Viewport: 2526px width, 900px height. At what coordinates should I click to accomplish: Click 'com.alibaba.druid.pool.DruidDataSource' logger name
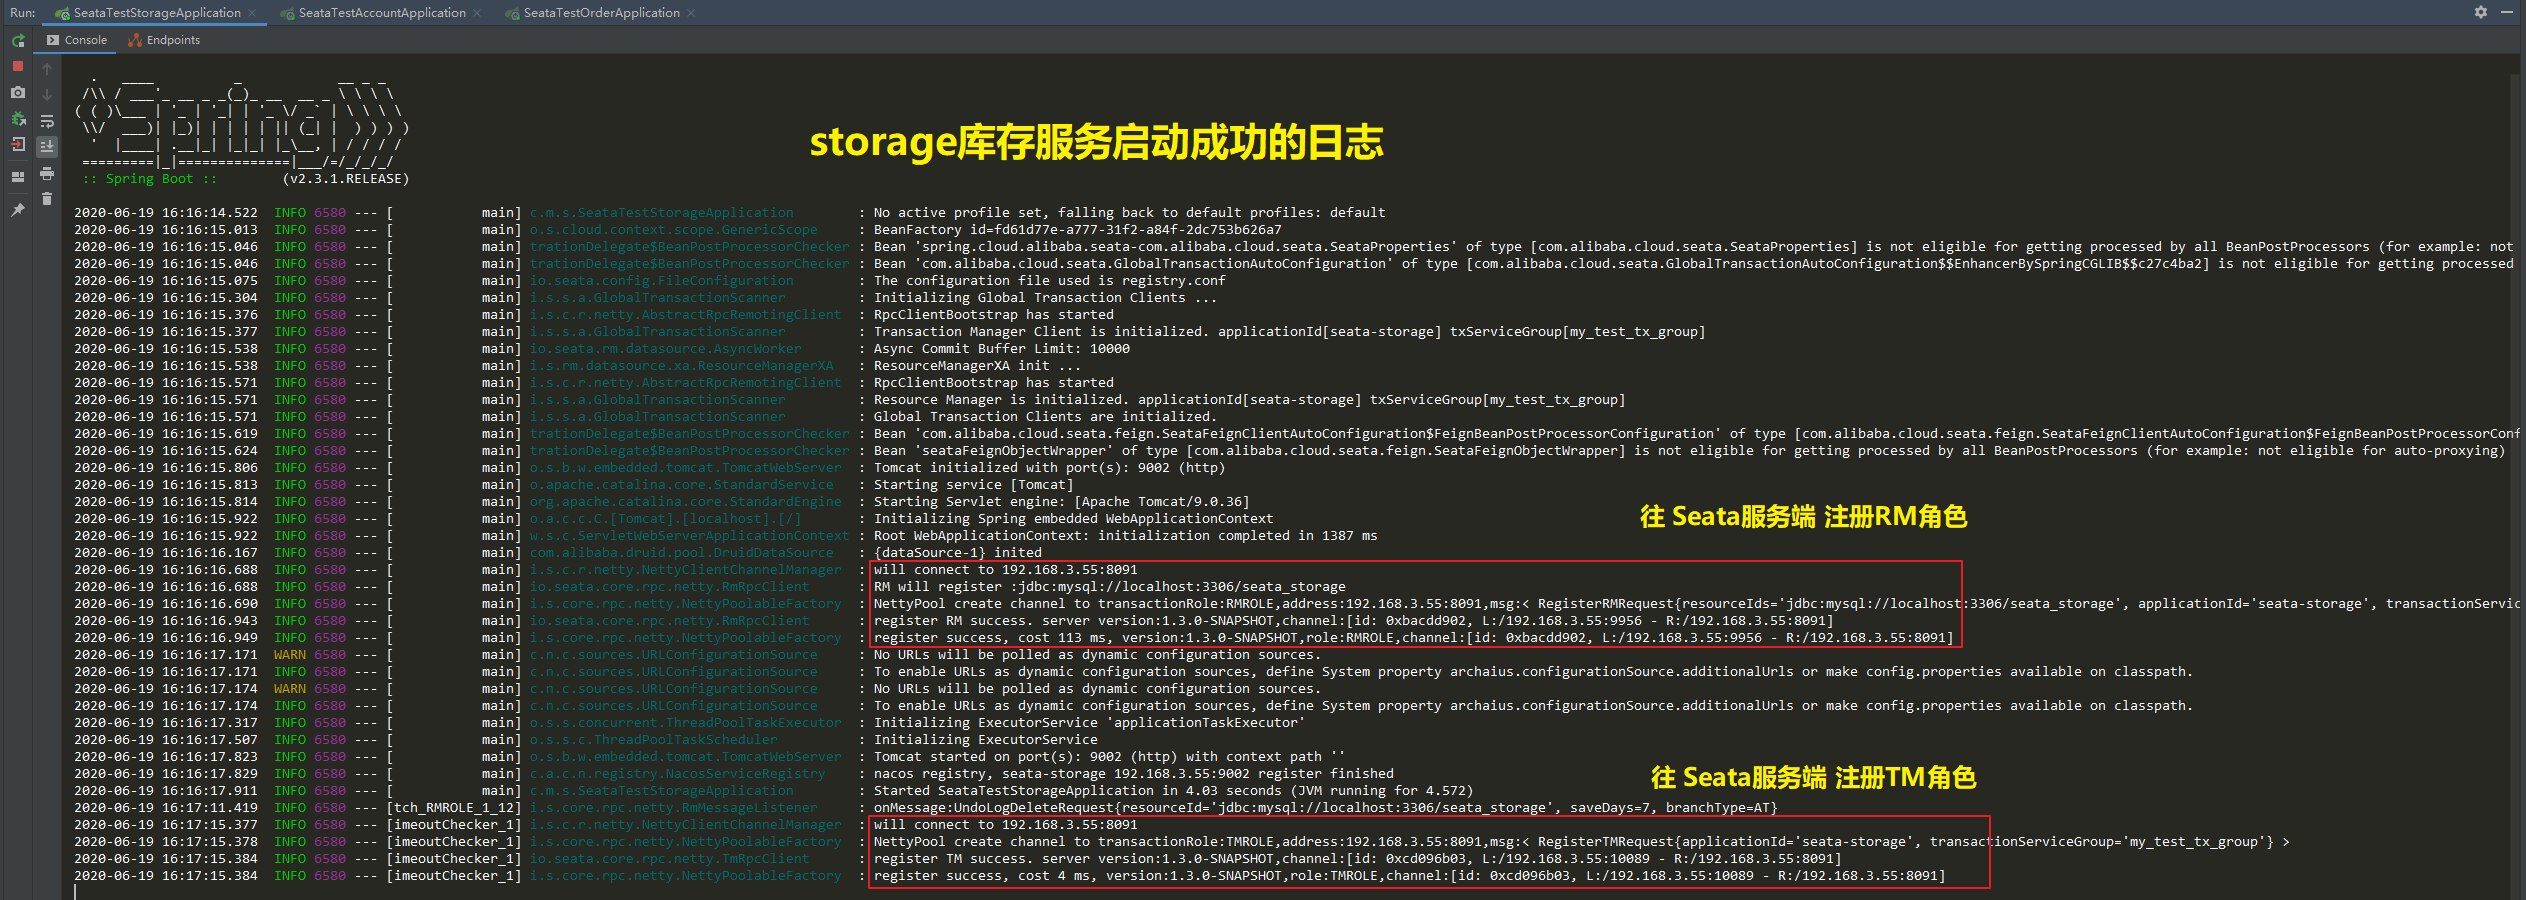(682, 553)
